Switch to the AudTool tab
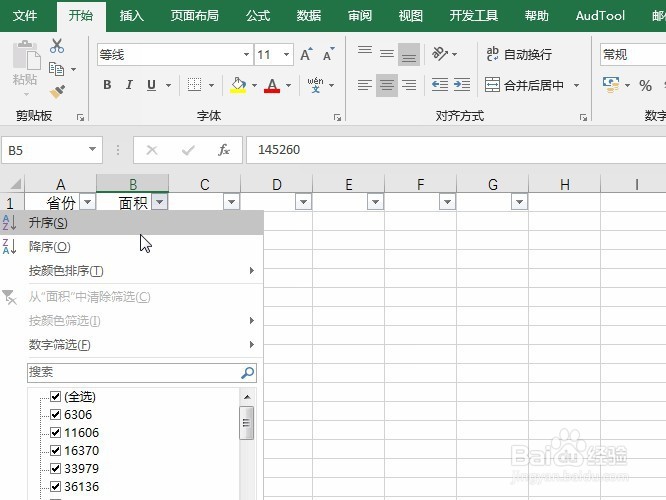This screenshot has width=666, height=500. tap(600, 16)
